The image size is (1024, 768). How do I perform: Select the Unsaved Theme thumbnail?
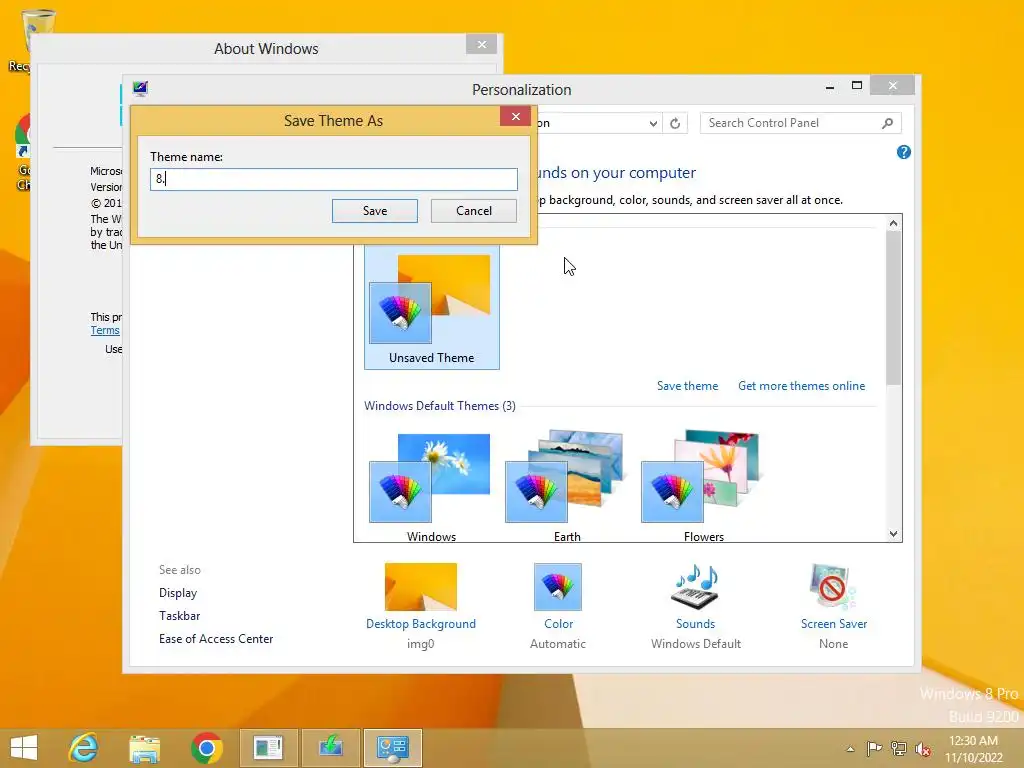point(432,307)
